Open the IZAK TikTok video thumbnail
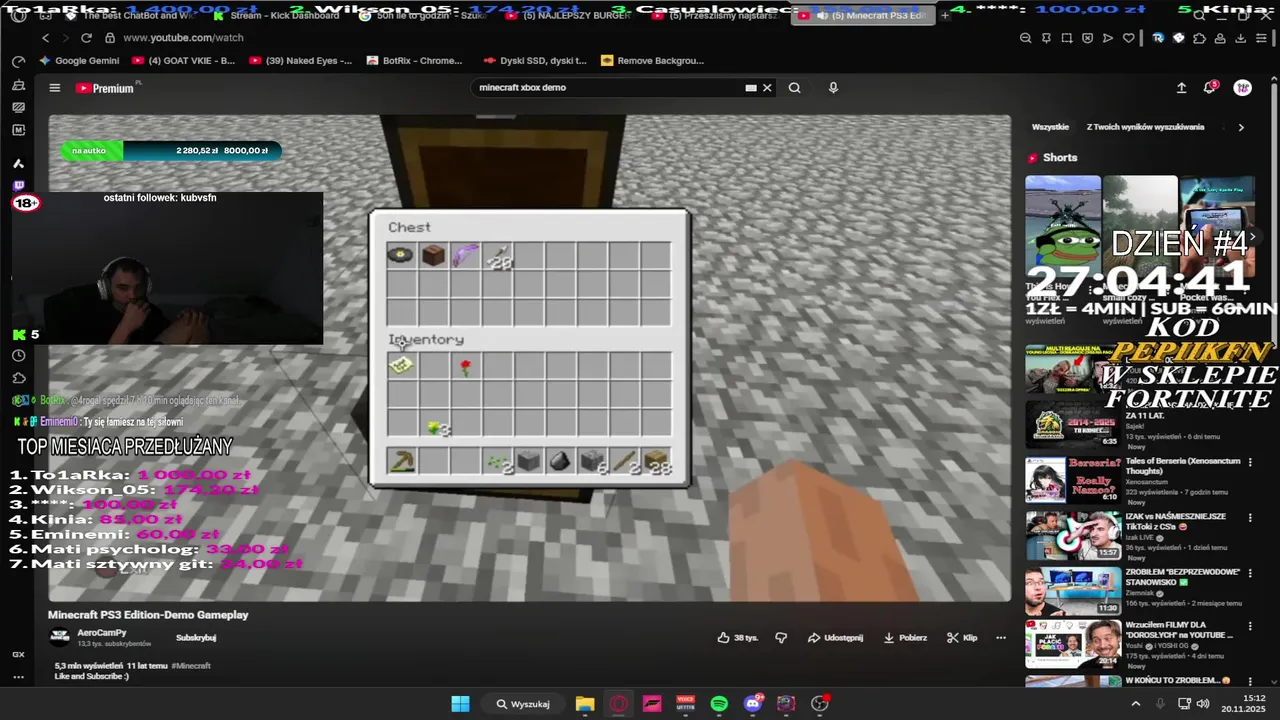The image size is (1280, 720). coord(1072,535)
